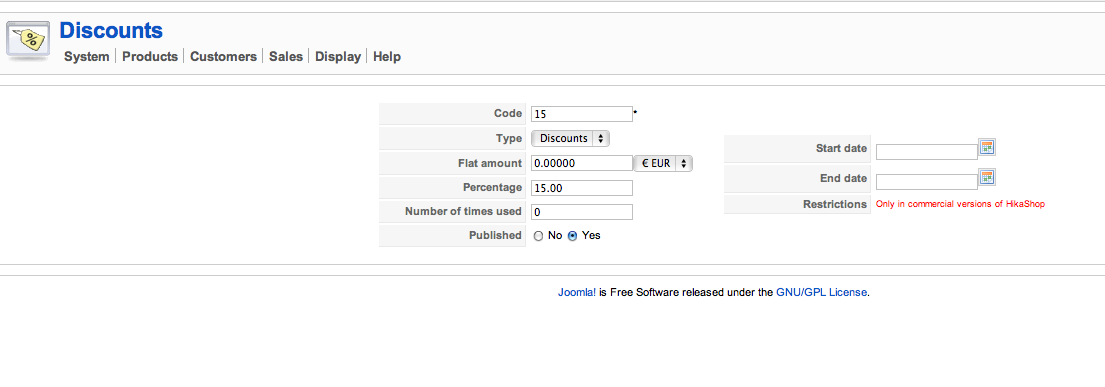Open the Start date calendar picker icon

[x=987, y=147]
